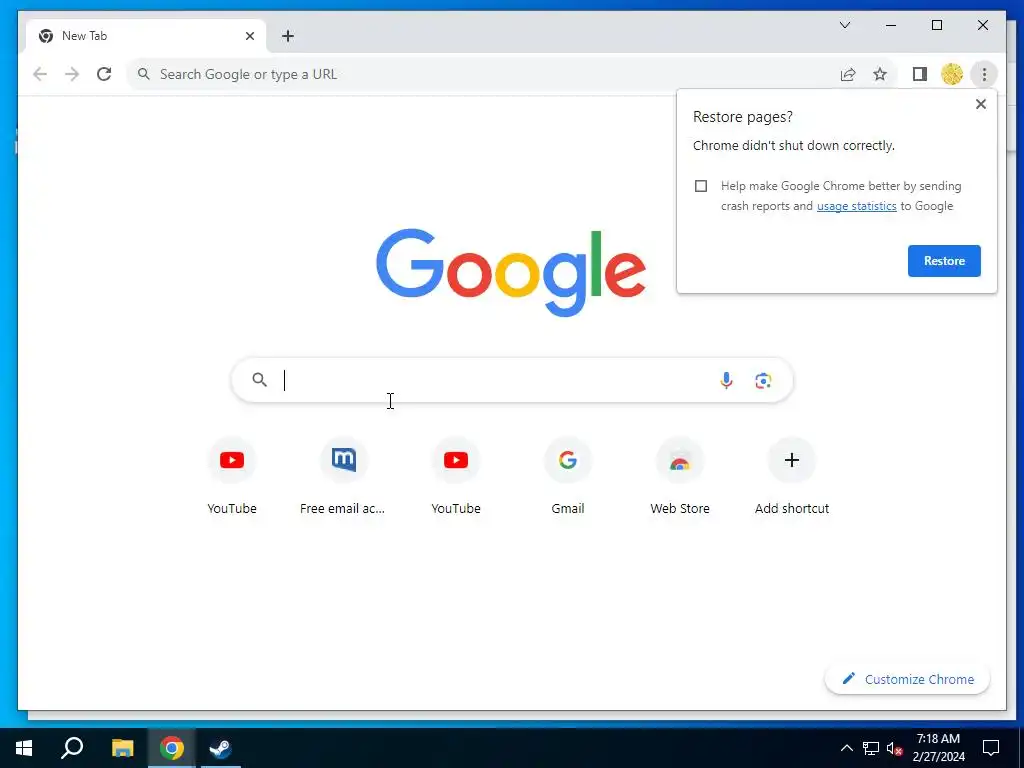The width and height of the screenshot is (1024, 768).
Task: Open the Windows notification center
Action: [991, 748]
